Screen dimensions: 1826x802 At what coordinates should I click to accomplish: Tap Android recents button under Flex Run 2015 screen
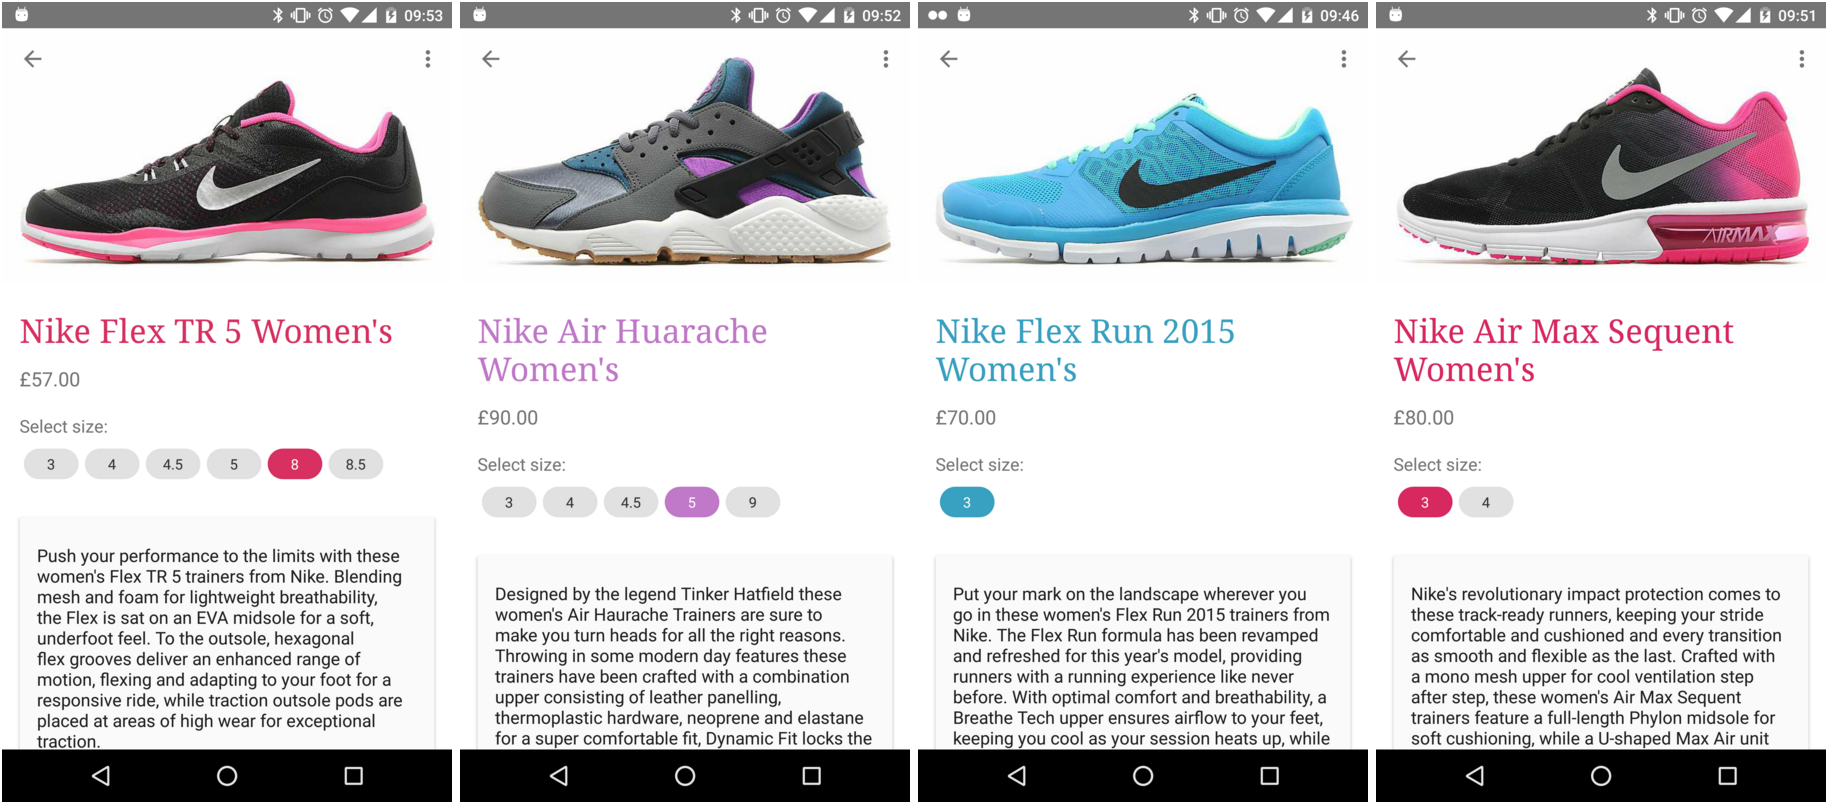pyautogui.click(x=1269, y=776)
